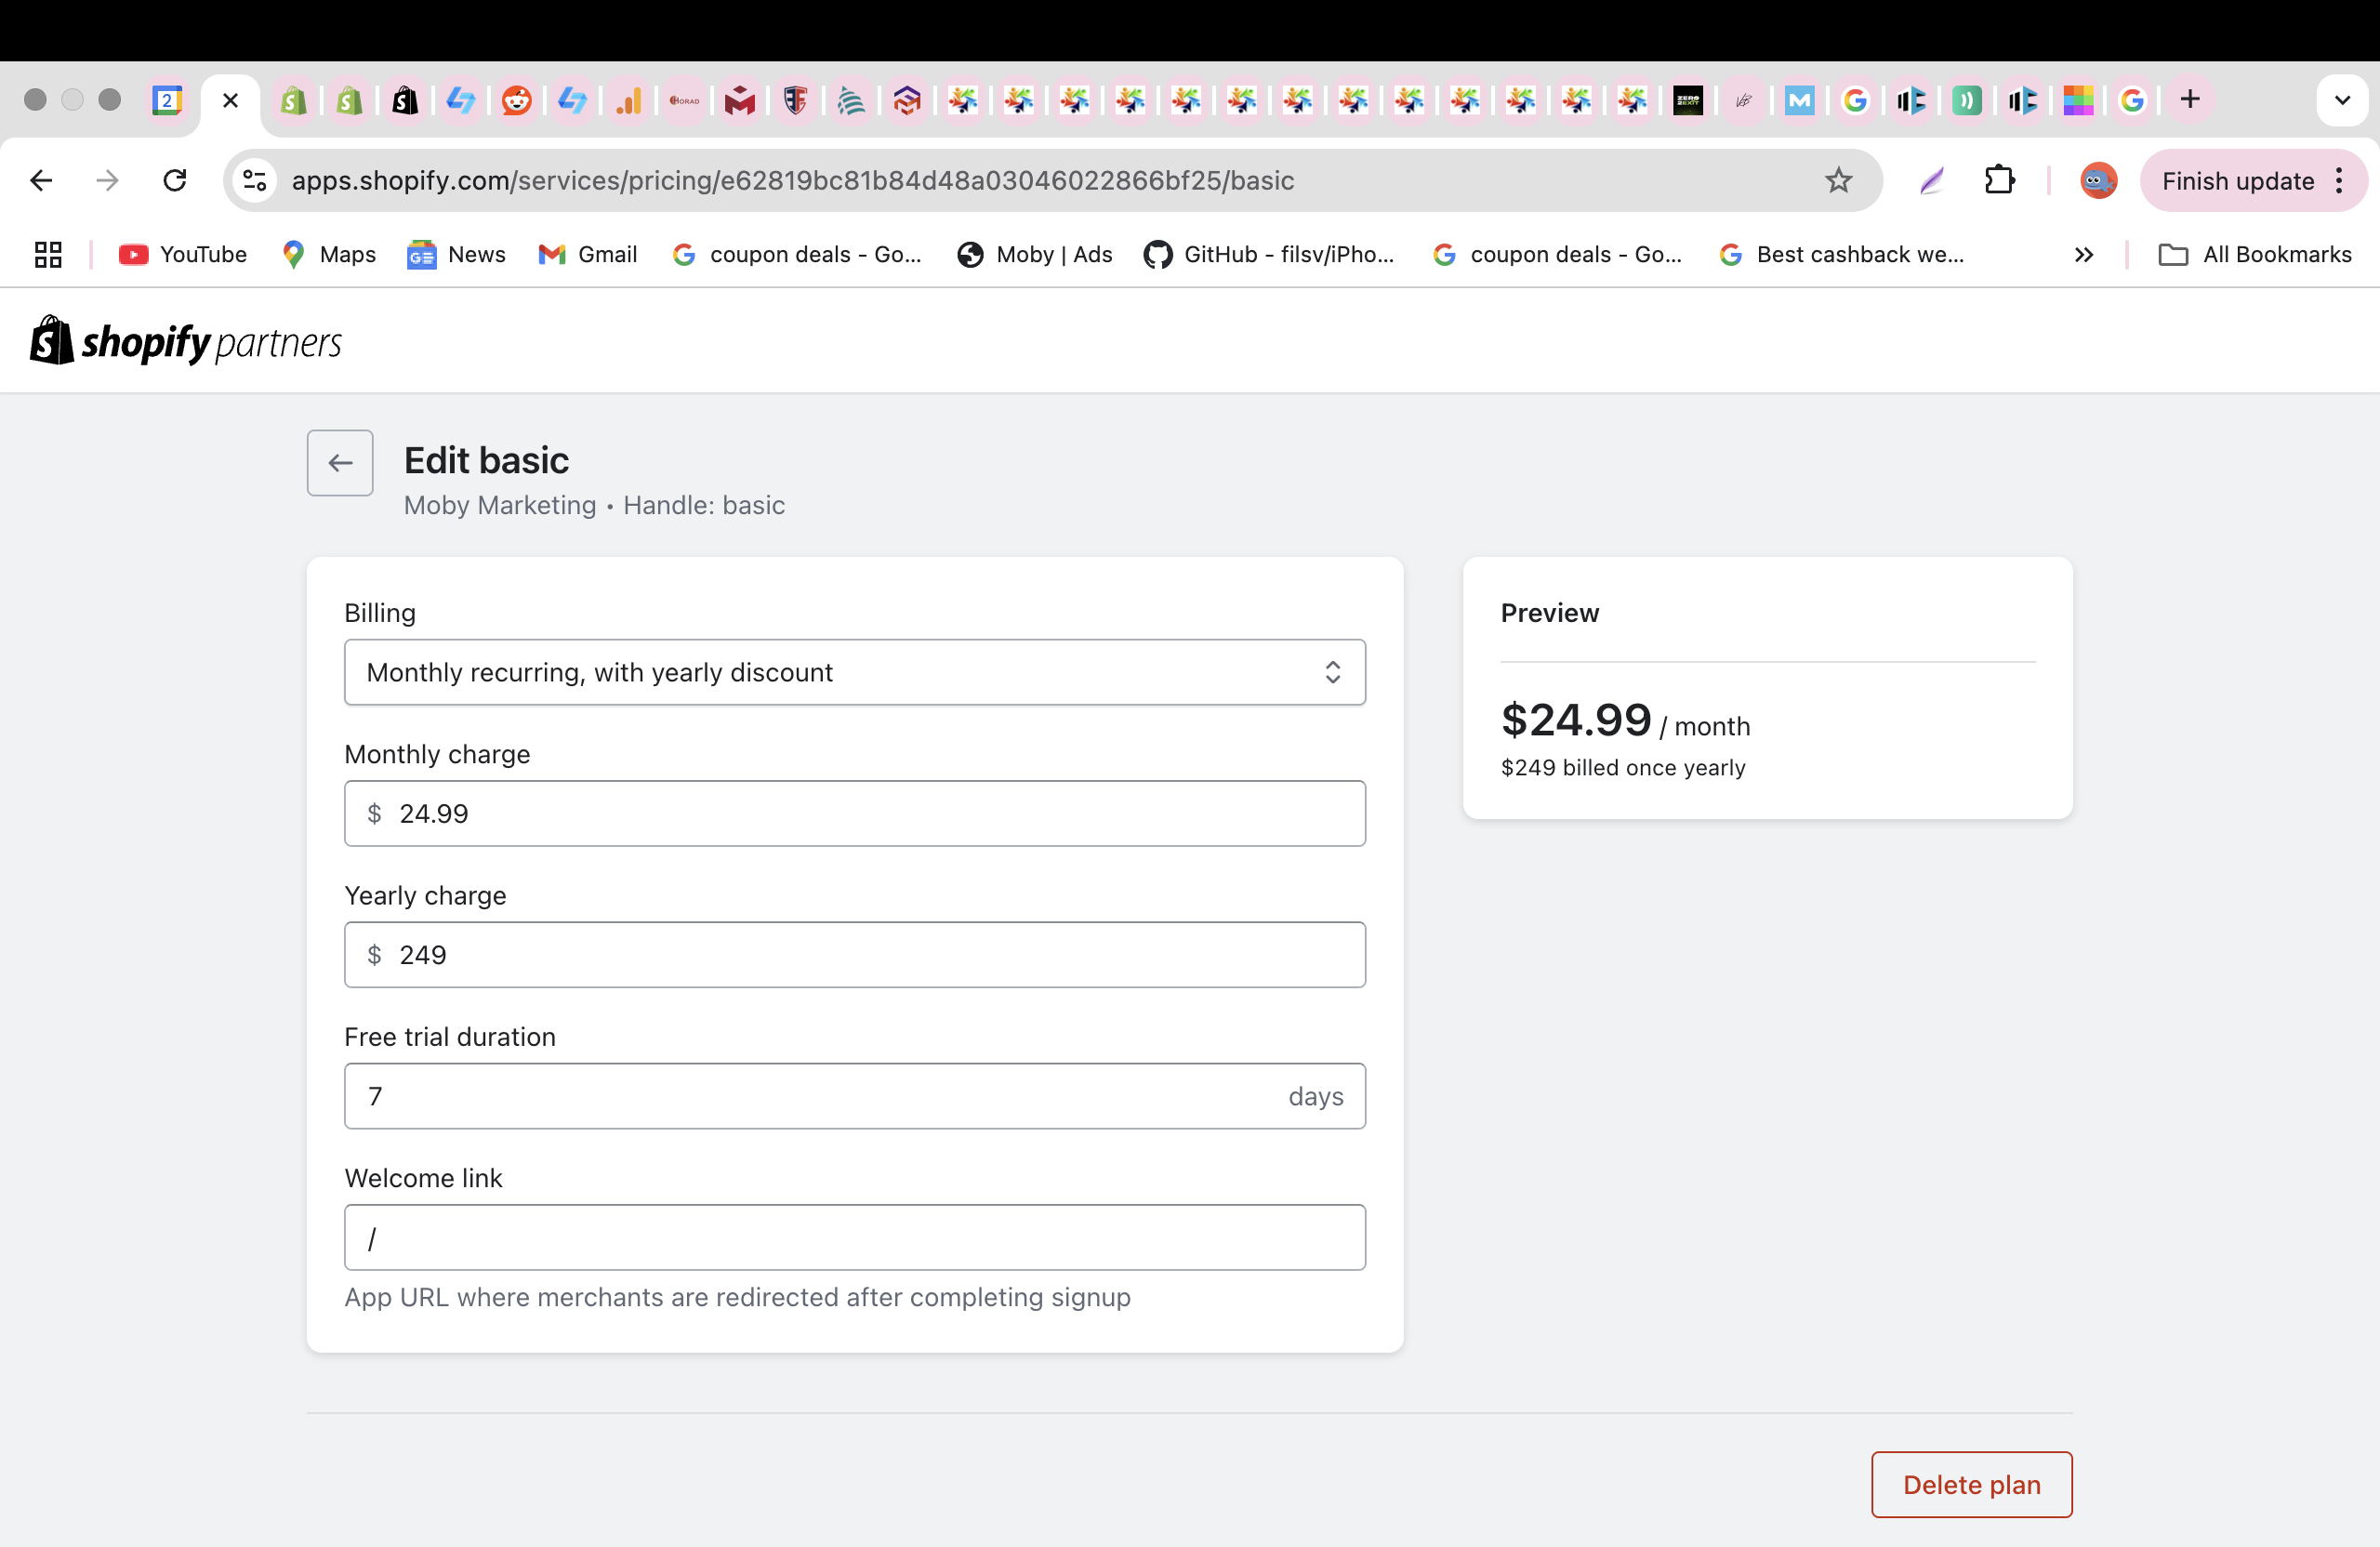Image resolution: width=2380 pixels, height=1547 pixels.
Task: Open the new tab plus button
Action: (x=2189, y=99)
